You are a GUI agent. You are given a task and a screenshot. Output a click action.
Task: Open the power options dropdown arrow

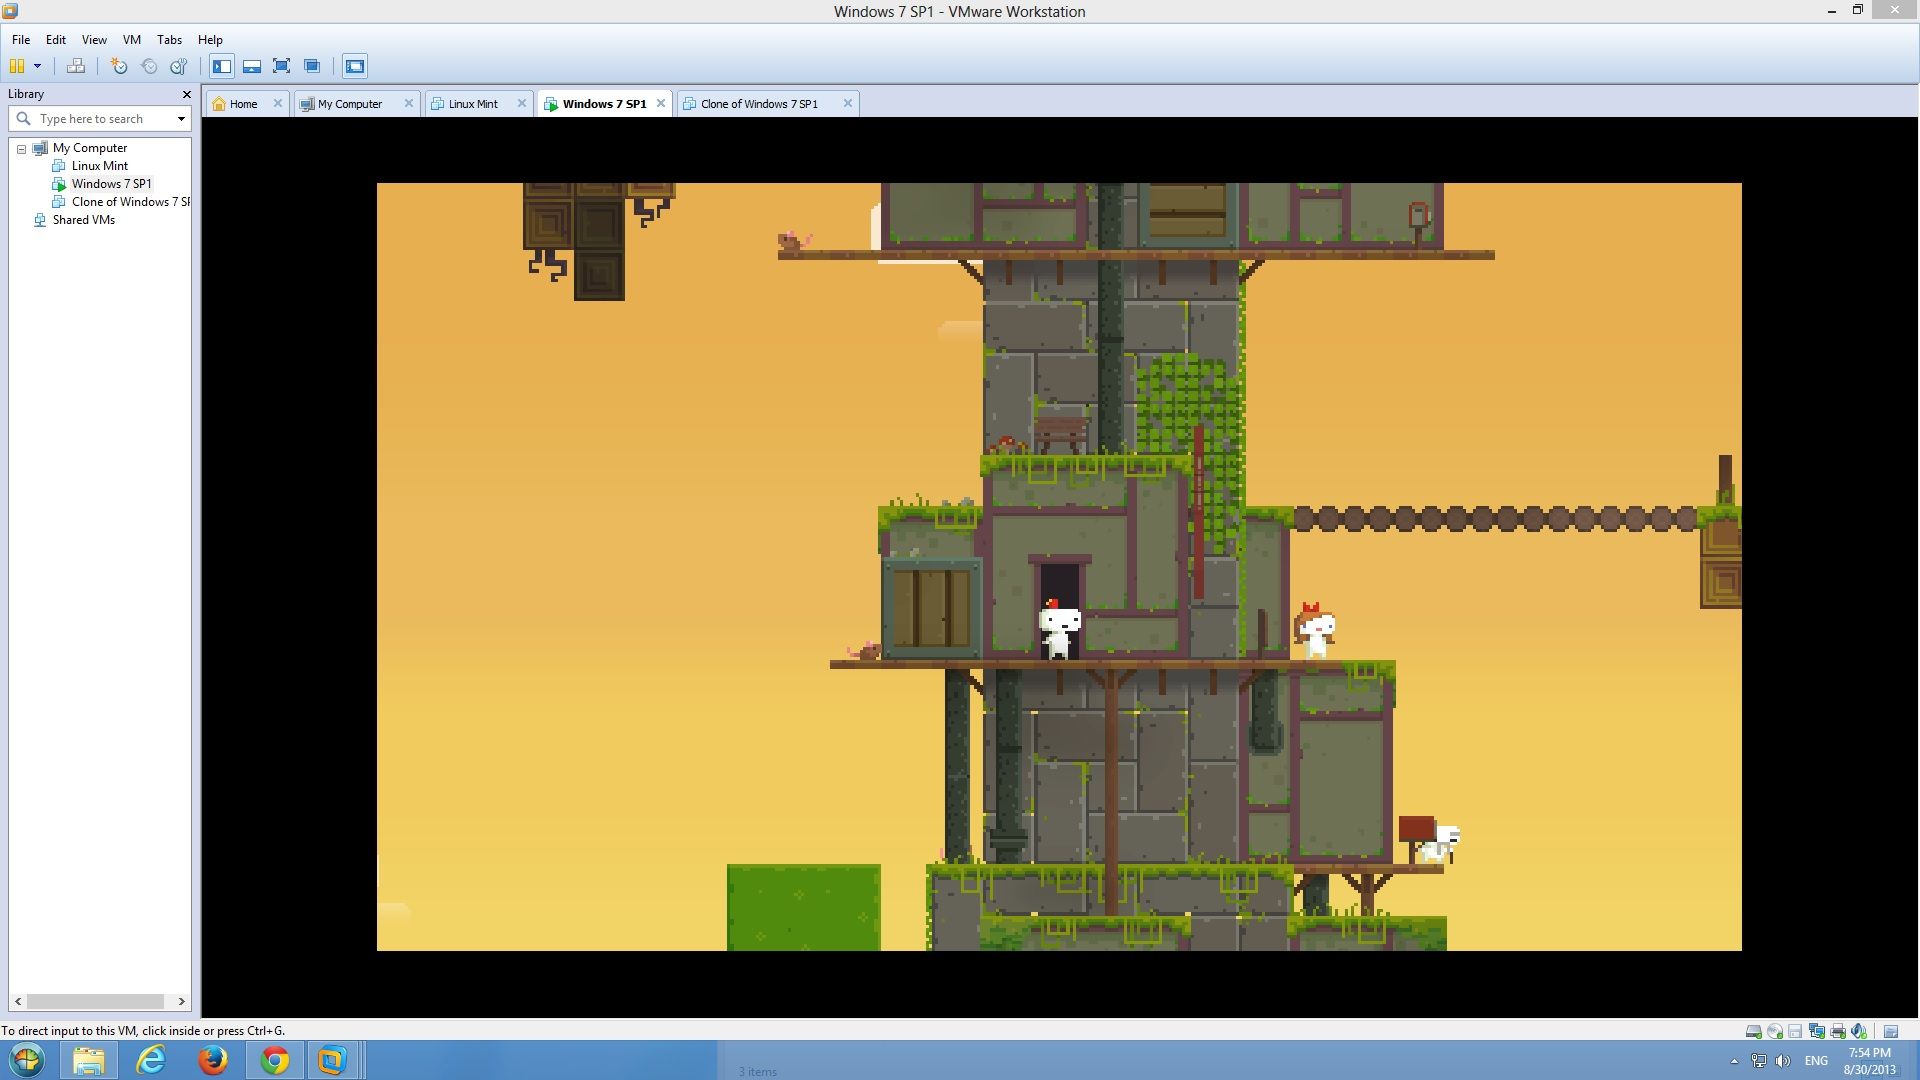coord(37,66)
